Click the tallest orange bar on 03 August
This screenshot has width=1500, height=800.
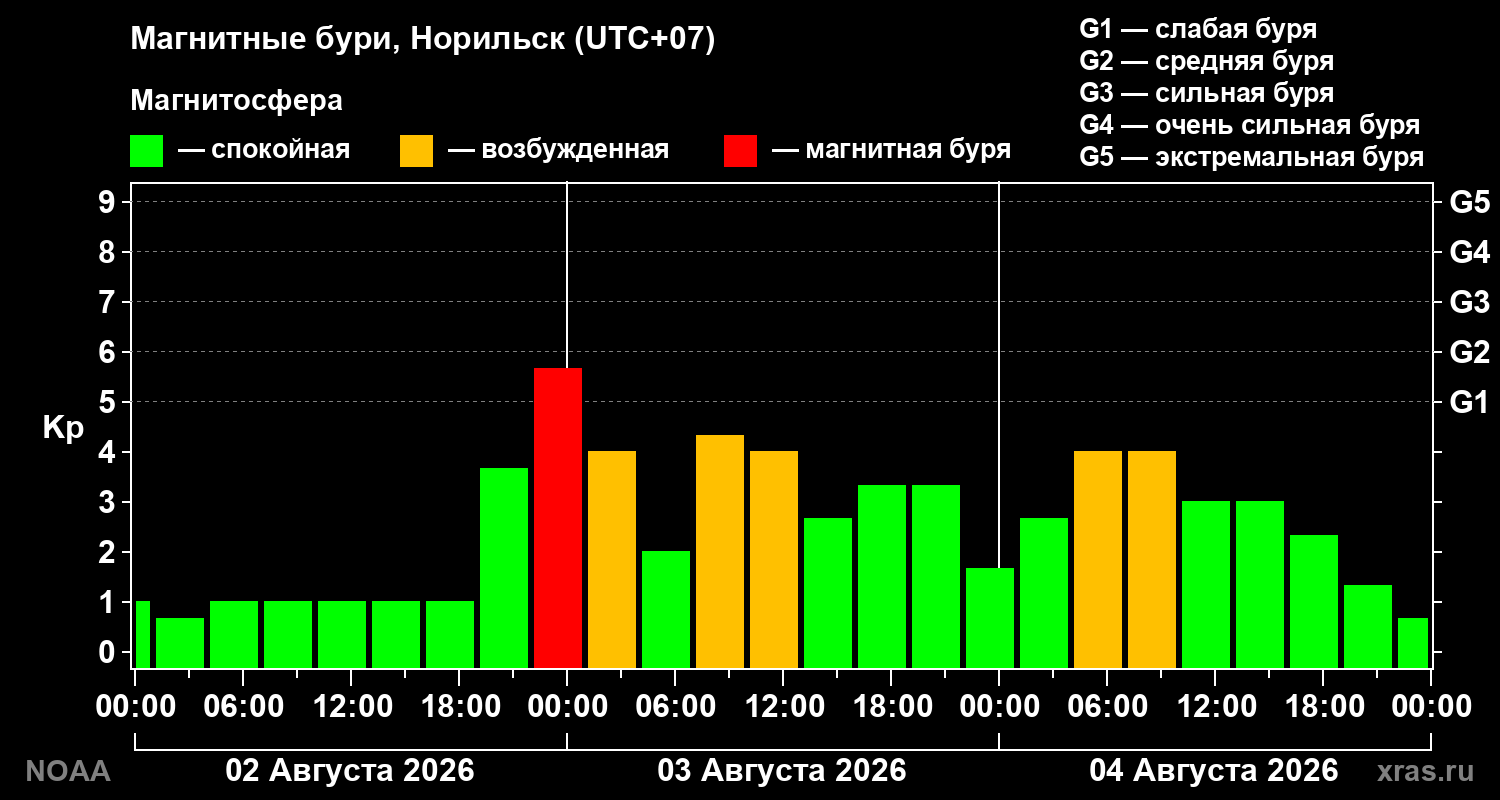[x=720, y=551]
